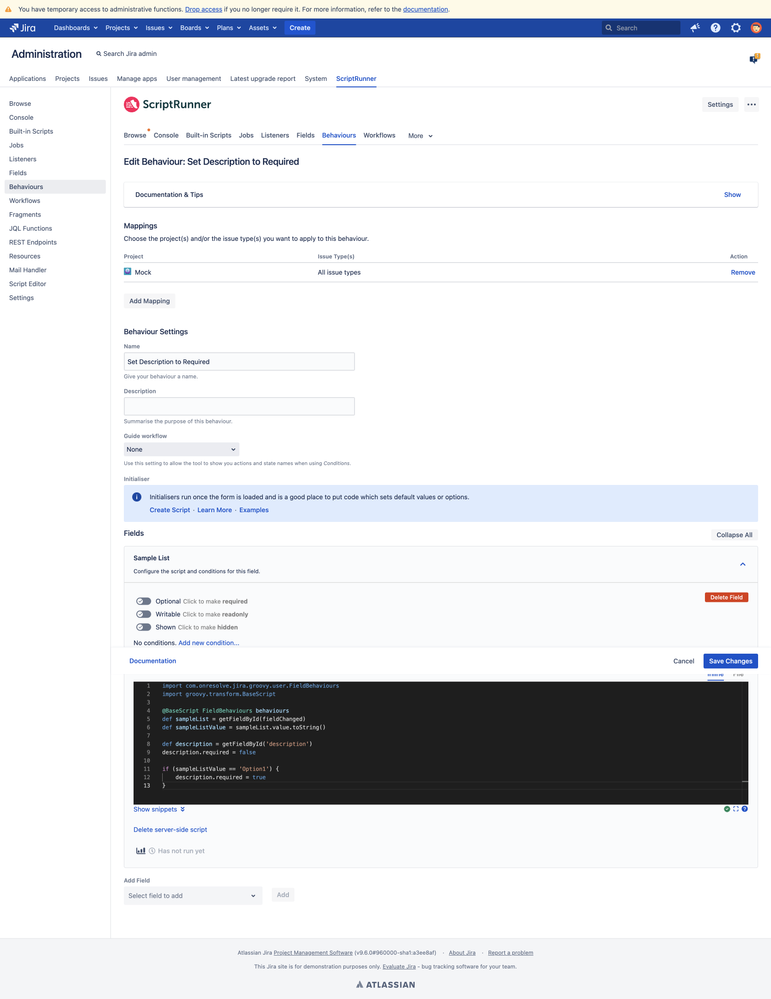Select the System admin tab
Screen dimensions: 771x999
click(315, 78)
